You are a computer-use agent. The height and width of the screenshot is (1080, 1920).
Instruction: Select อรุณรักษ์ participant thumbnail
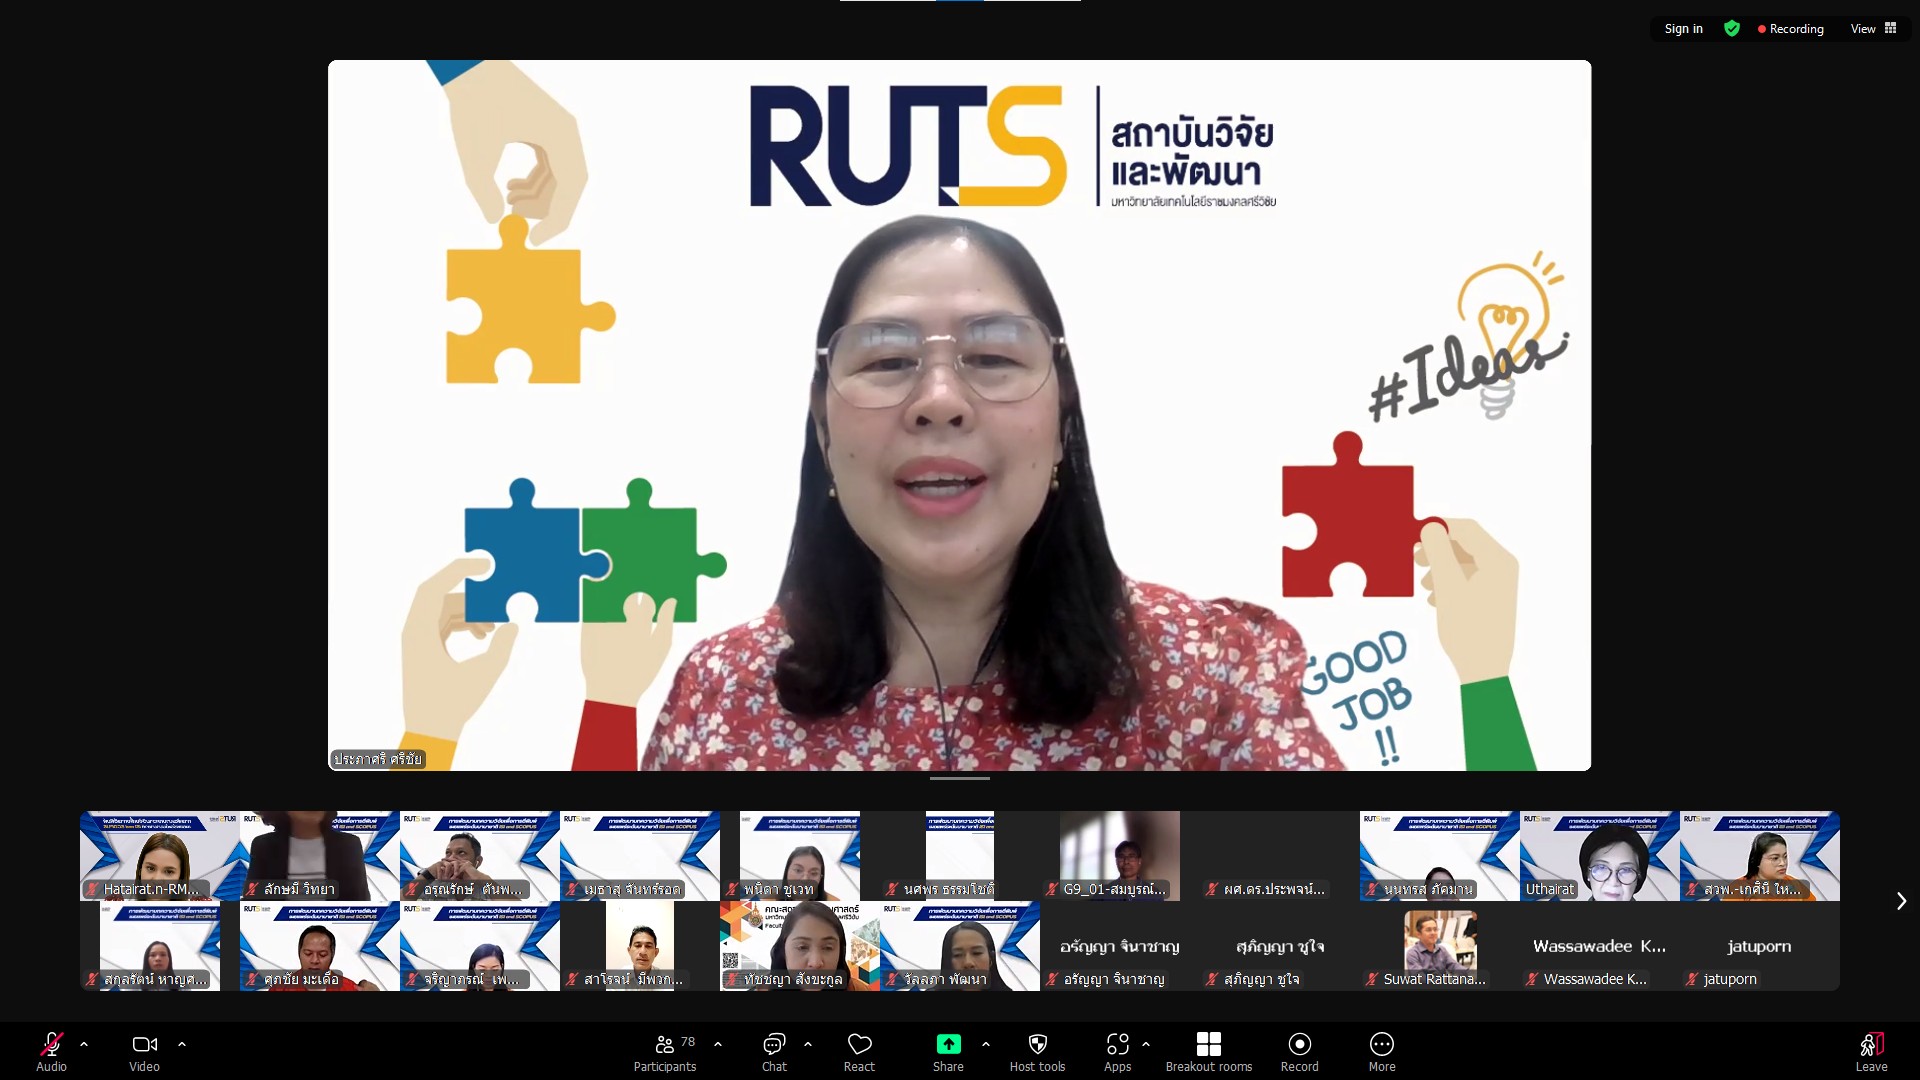[x=480, y=856]
